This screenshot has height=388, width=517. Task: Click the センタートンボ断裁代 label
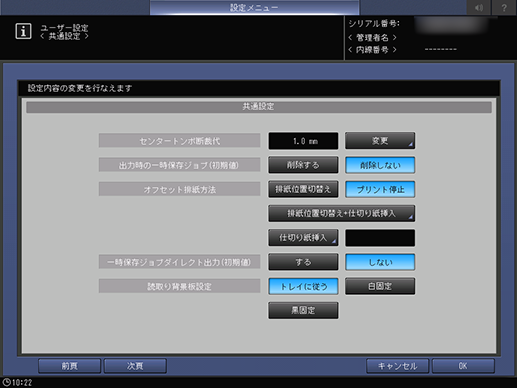tap(179, 141)
